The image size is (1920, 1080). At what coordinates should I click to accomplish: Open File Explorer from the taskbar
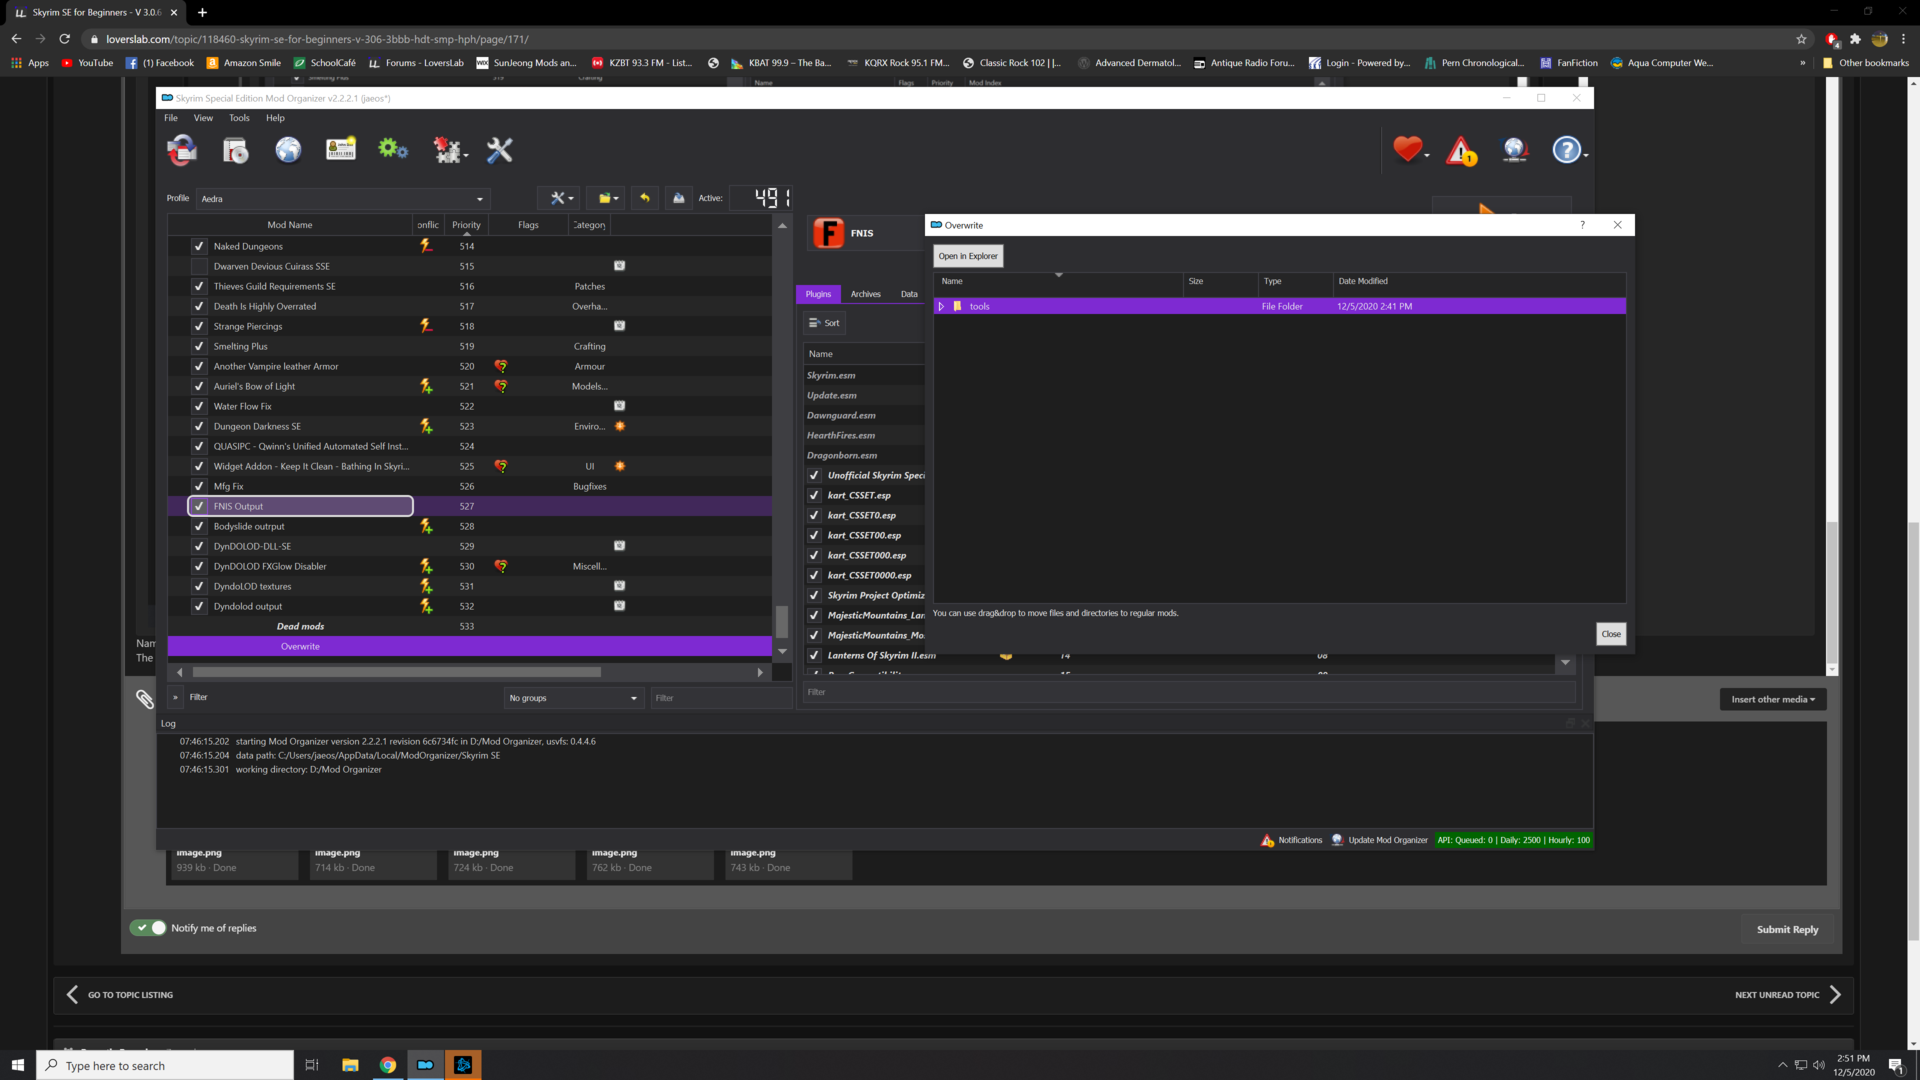[350, 1065]
